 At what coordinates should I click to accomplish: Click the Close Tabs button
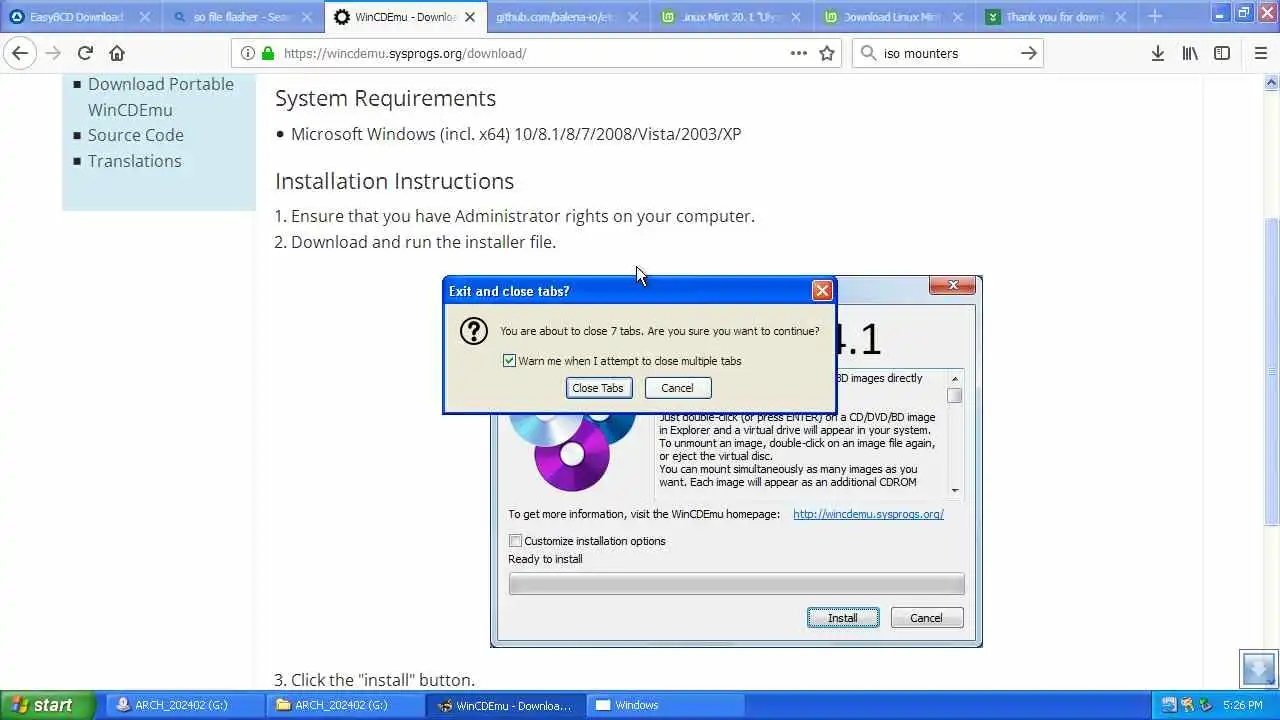[599, 388]
